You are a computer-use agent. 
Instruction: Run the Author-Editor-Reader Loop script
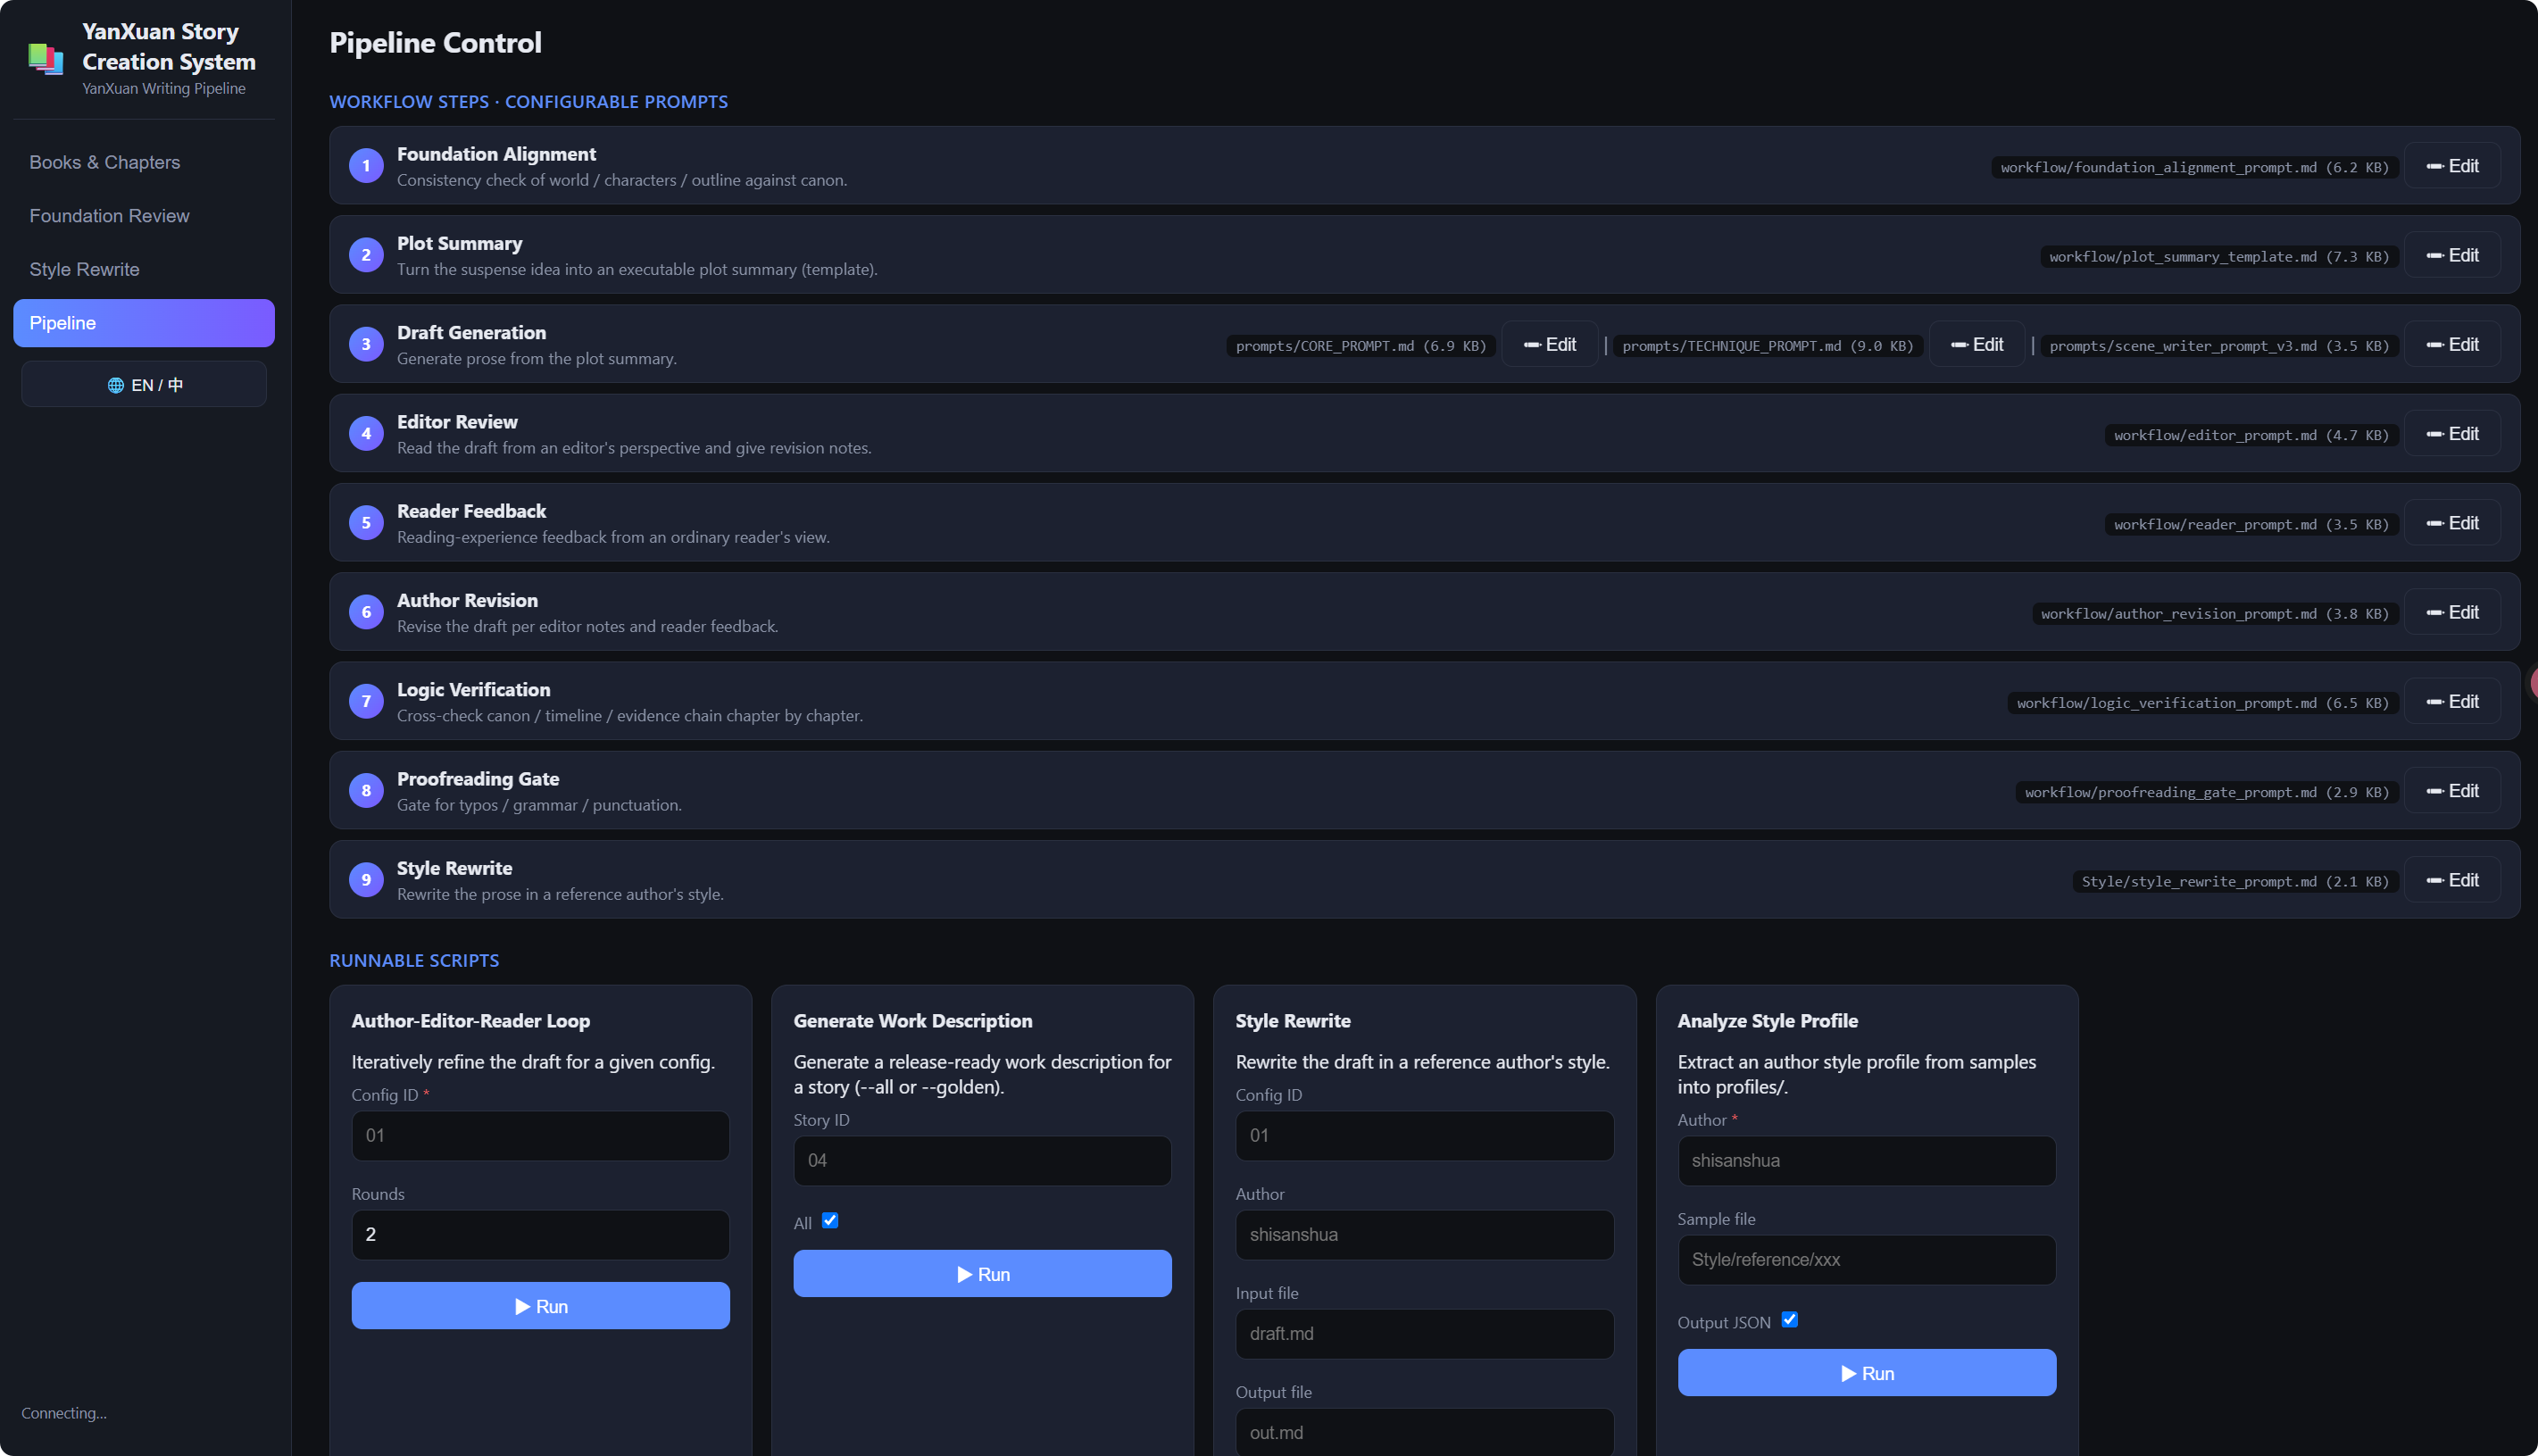(541, 1306)
